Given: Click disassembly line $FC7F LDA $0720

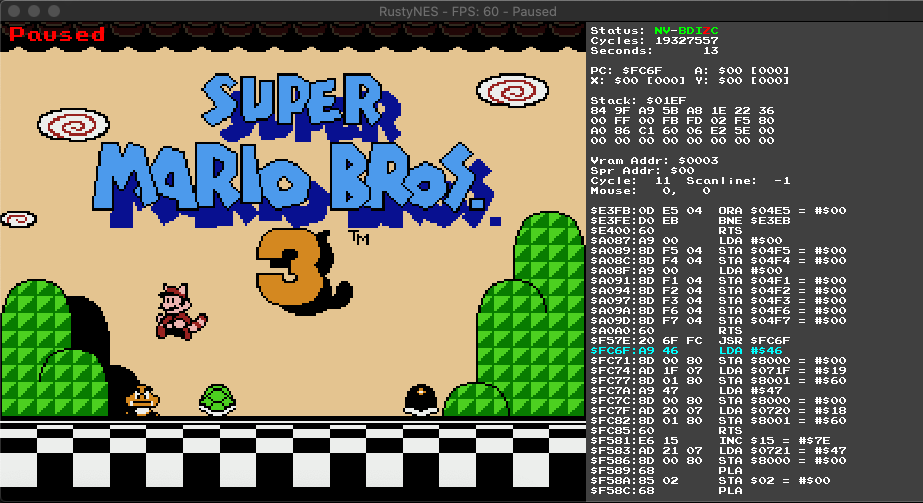Looking at the screenshot, I should 718,411.
